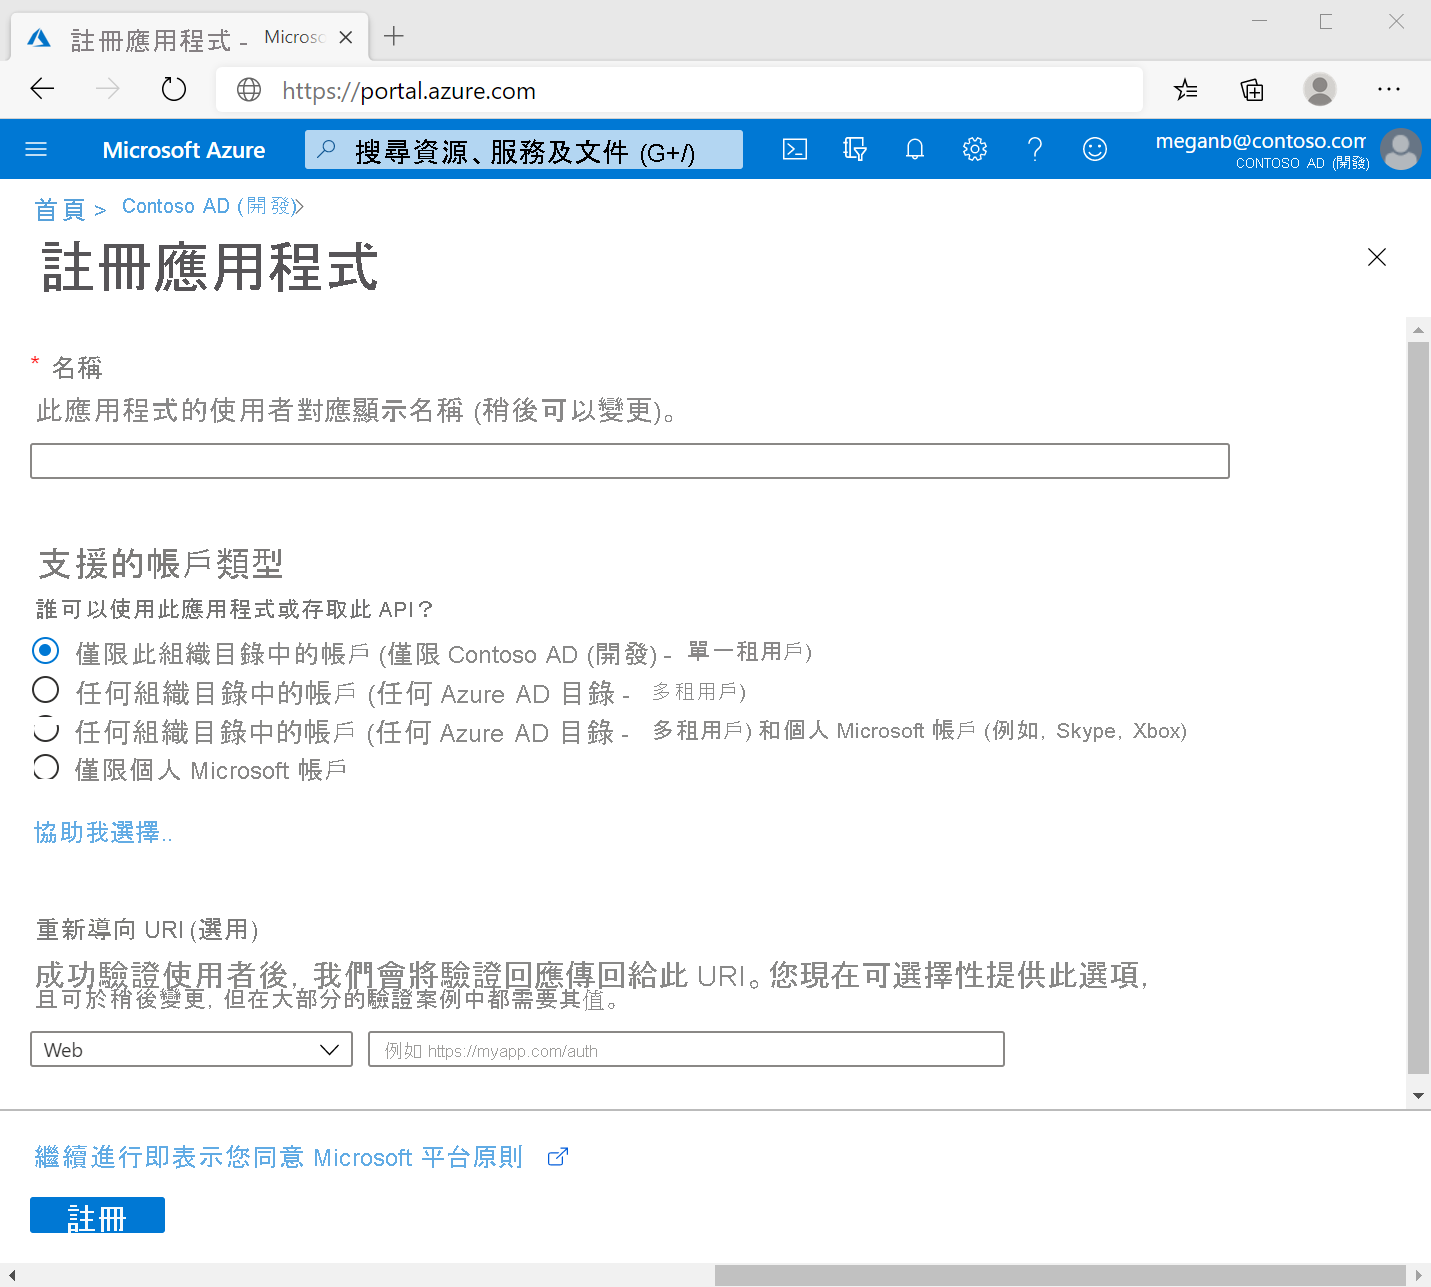Close the 註冊應用程式 pane
1431x1287 pixels.
tap(1377, 257)
